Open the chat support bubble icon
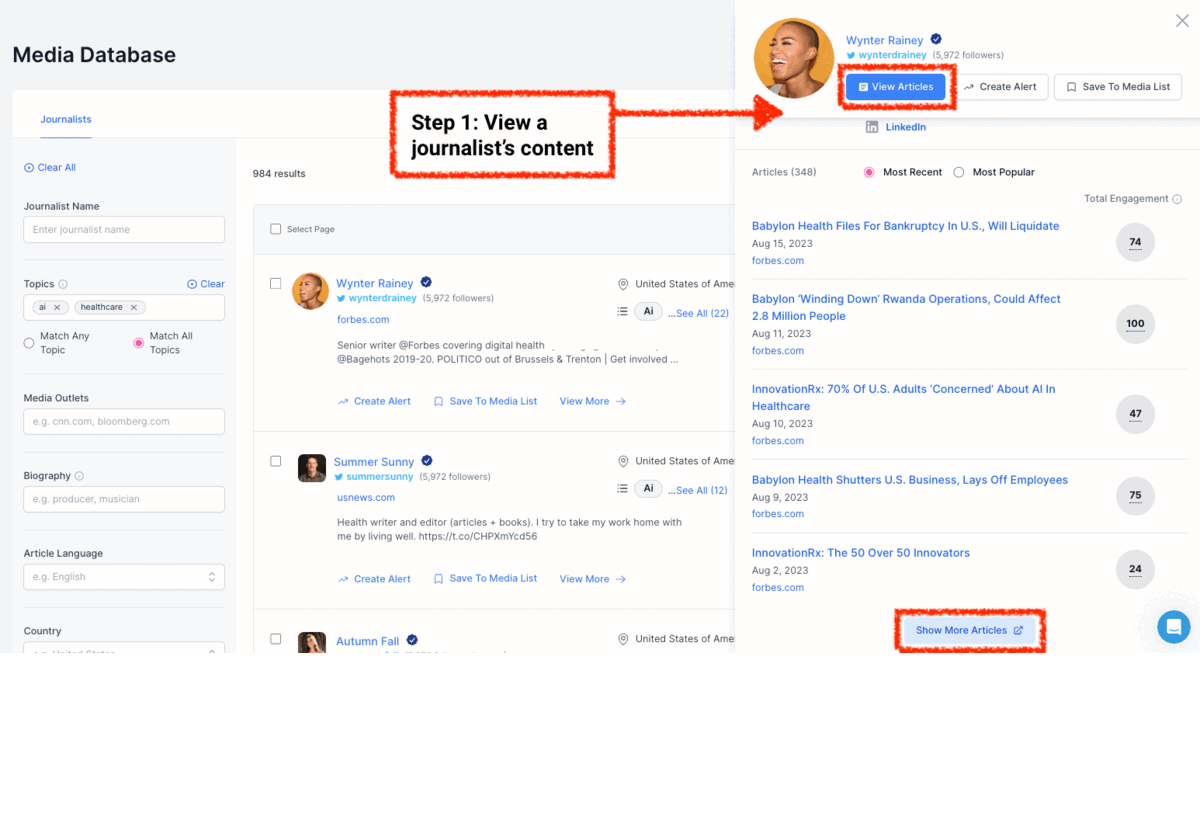The image size is (1200, 823). [x=1173, y=627]
